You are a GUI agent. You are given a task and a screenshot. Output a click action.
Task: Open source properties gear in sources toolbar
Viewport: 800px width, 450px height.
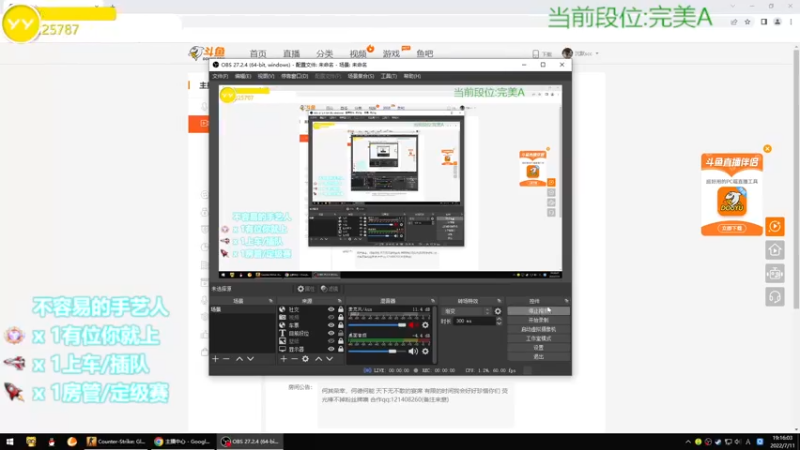(x=305, y=359)
